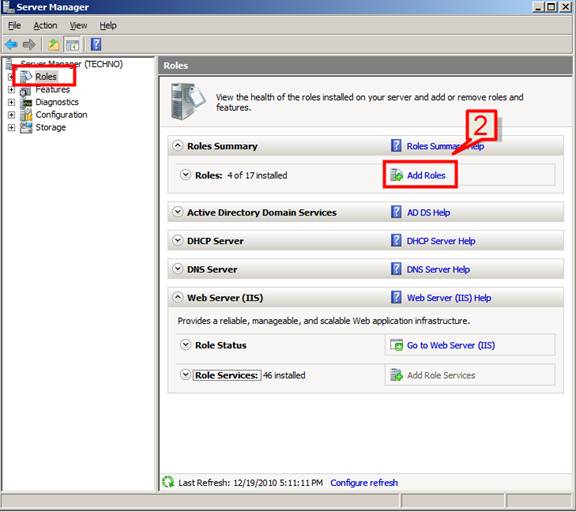Click the Add Roles link
This screenshot has height=512, width=576.
pos(426,176)
